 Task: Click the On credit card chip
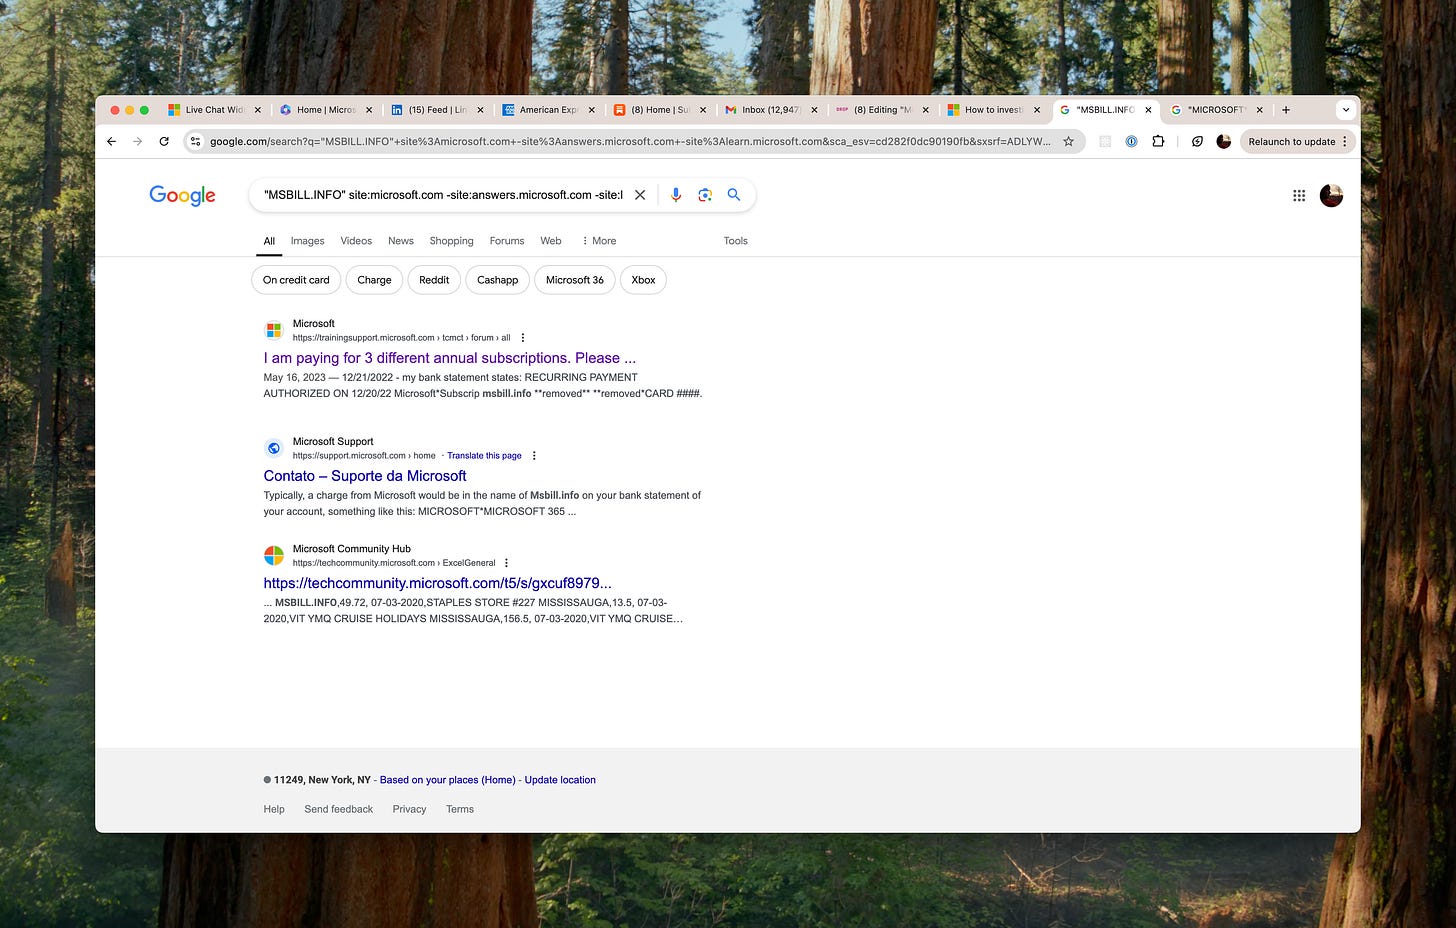(296, 280)
